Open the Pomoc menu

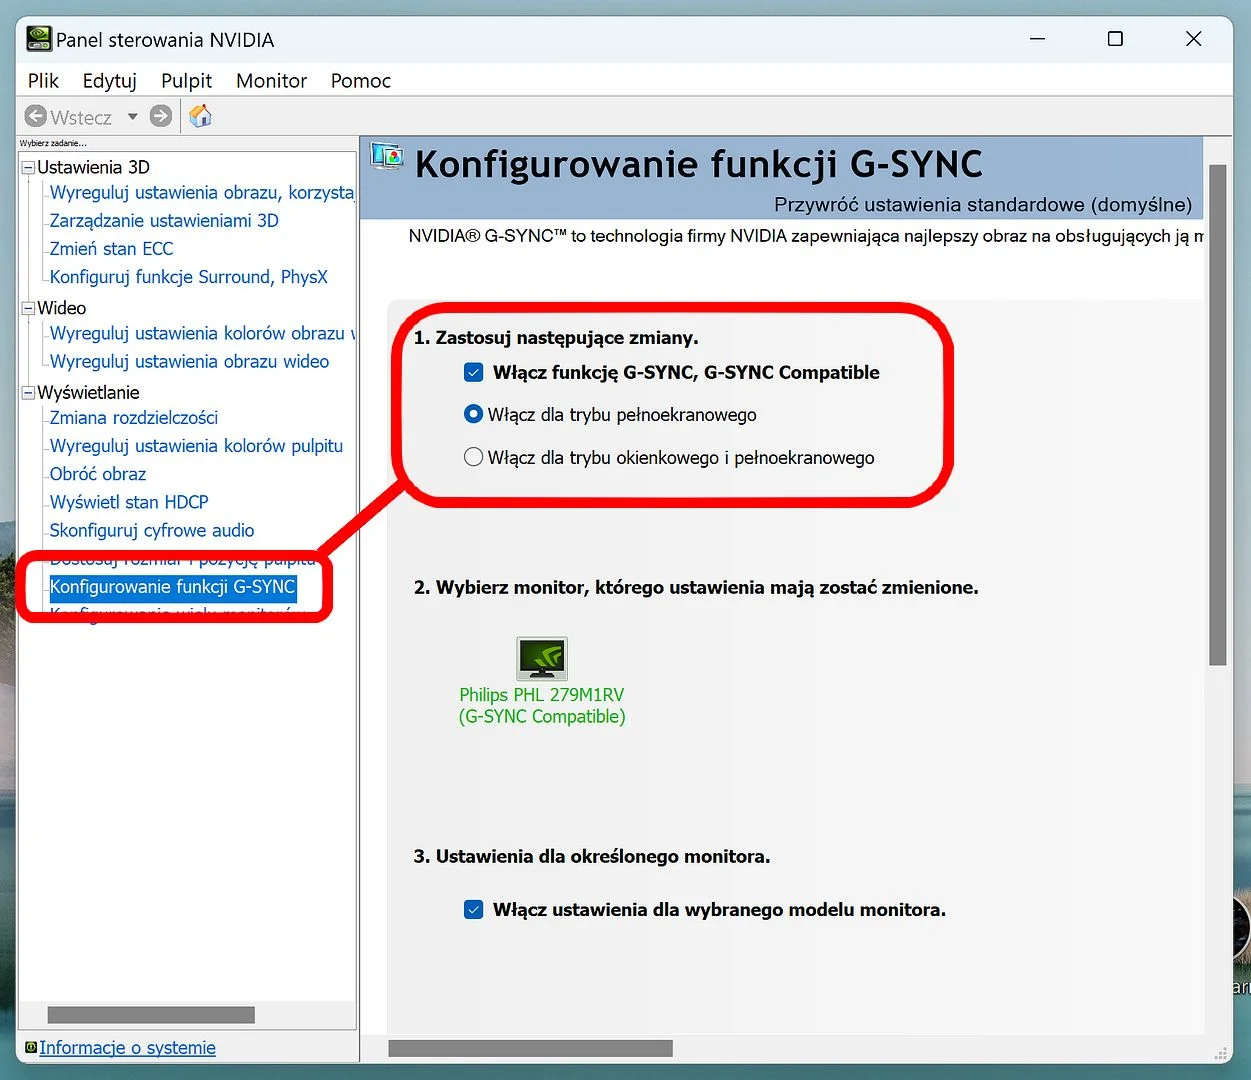tap(361, 81)
